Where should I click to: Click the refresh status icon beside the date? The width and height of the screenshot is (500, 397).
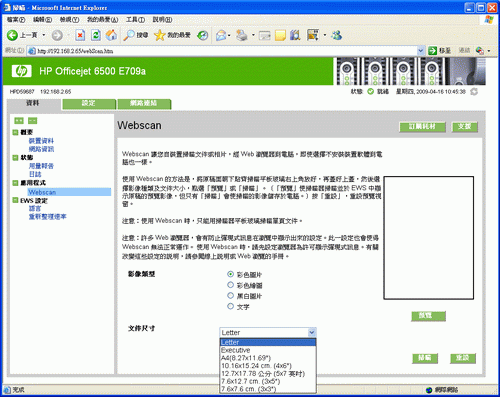point(474,91)
